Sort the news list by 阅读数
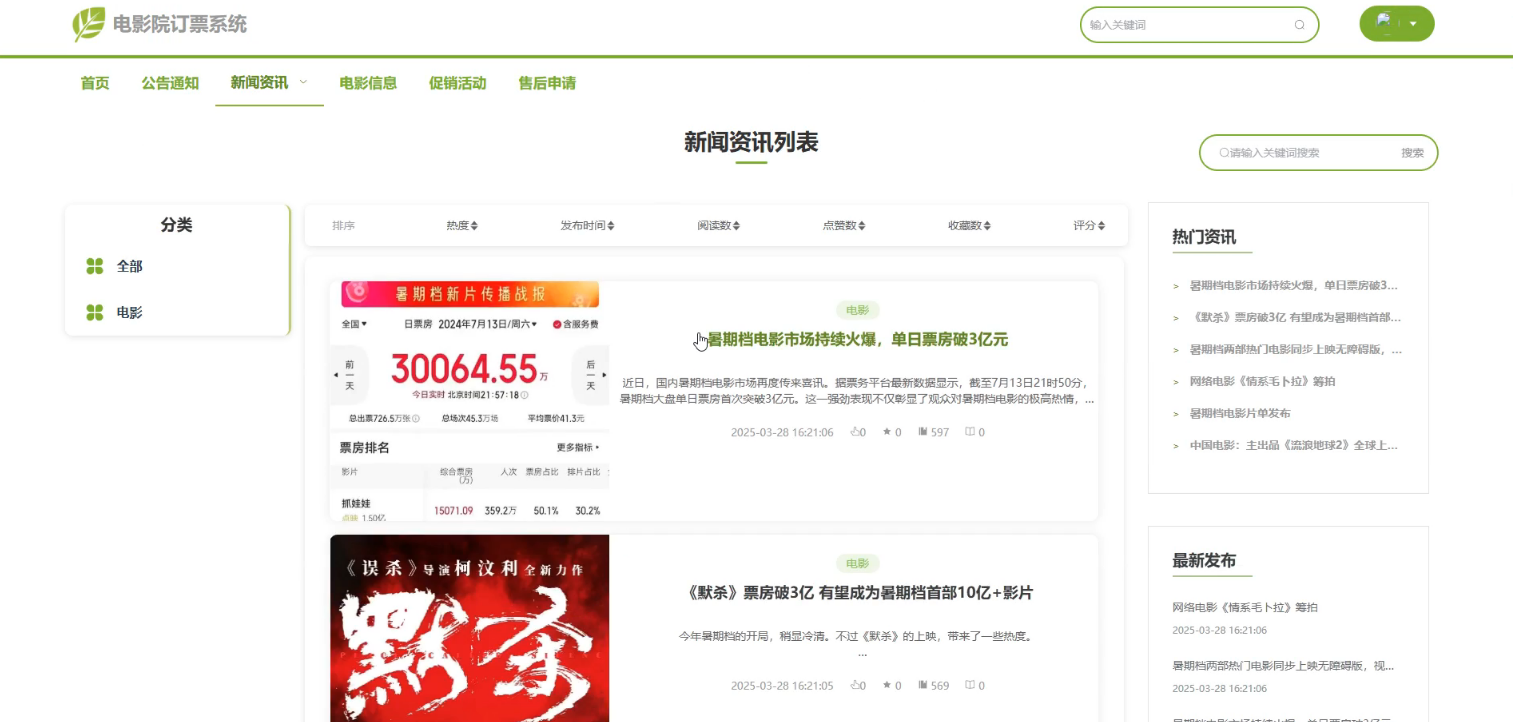Screen dimensions: 1513x722 718,226
